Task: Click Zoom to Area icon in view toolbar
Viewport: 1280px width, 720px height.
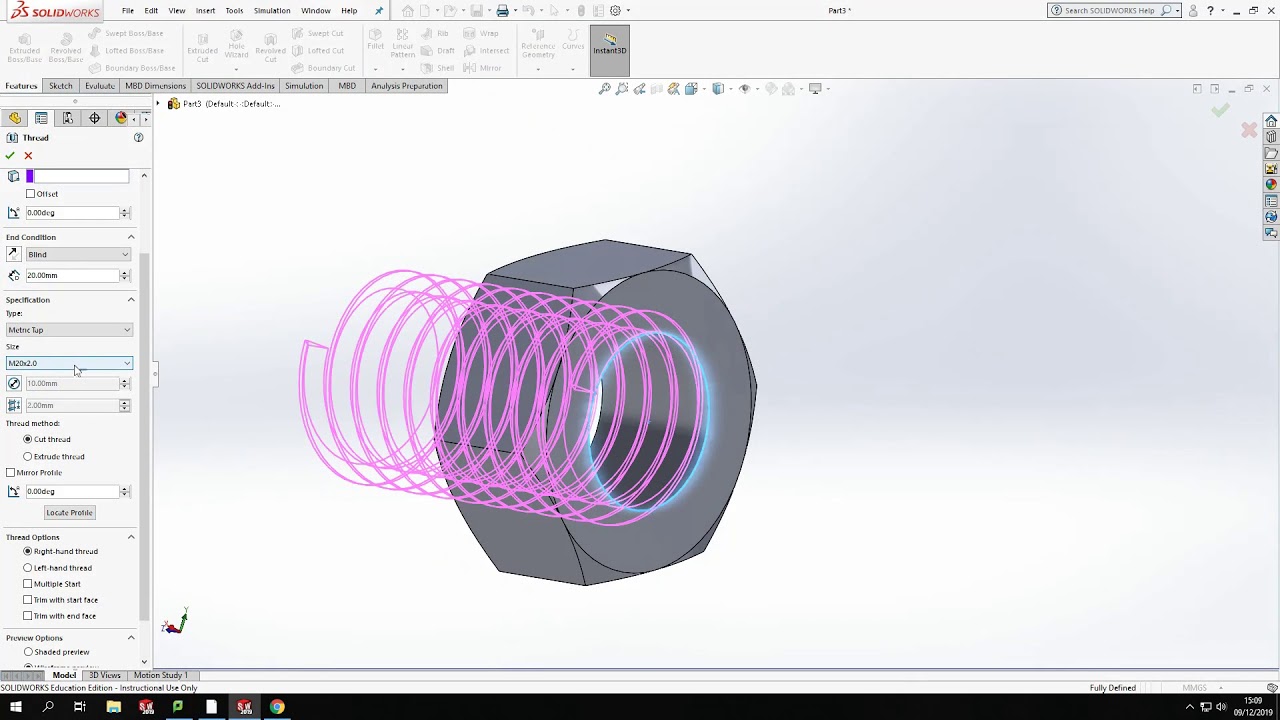Action: click(622, 89)
